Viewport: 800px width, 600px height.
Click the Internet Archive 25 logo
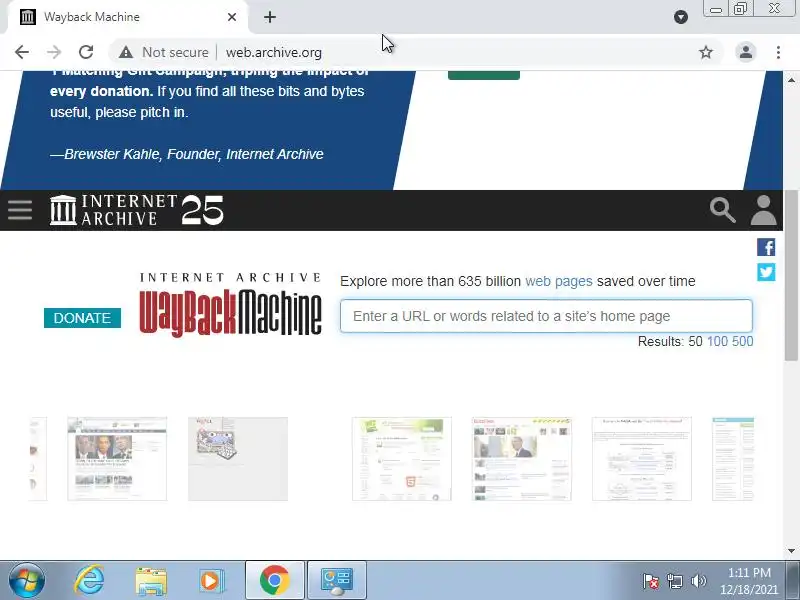pos(137,210)
